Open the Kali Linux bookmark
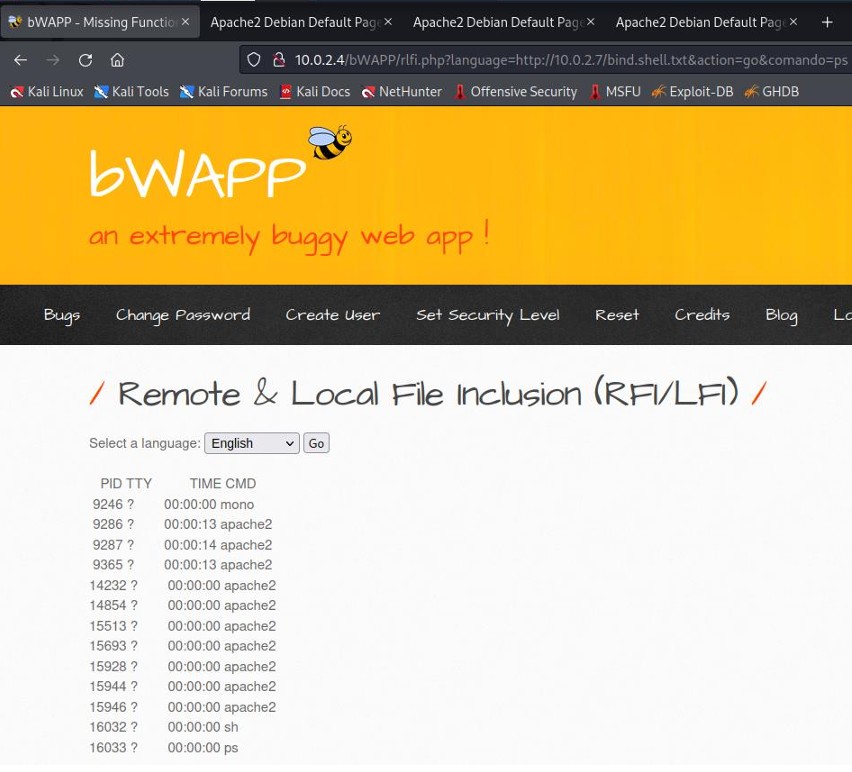The image size is (852, 772). [47, 92]
